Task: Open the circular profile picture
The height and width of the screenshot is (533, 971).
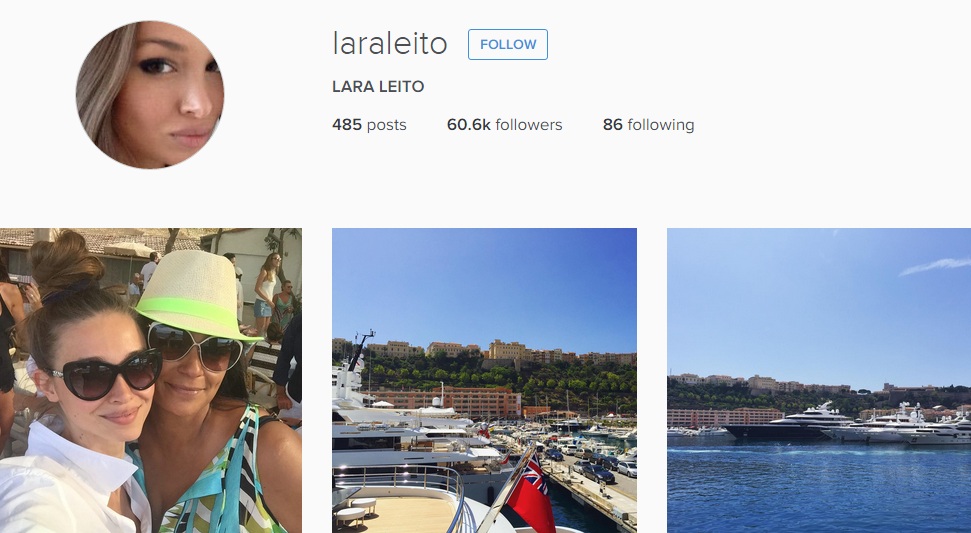Action: pyautogui.click(x=150, y=95)
